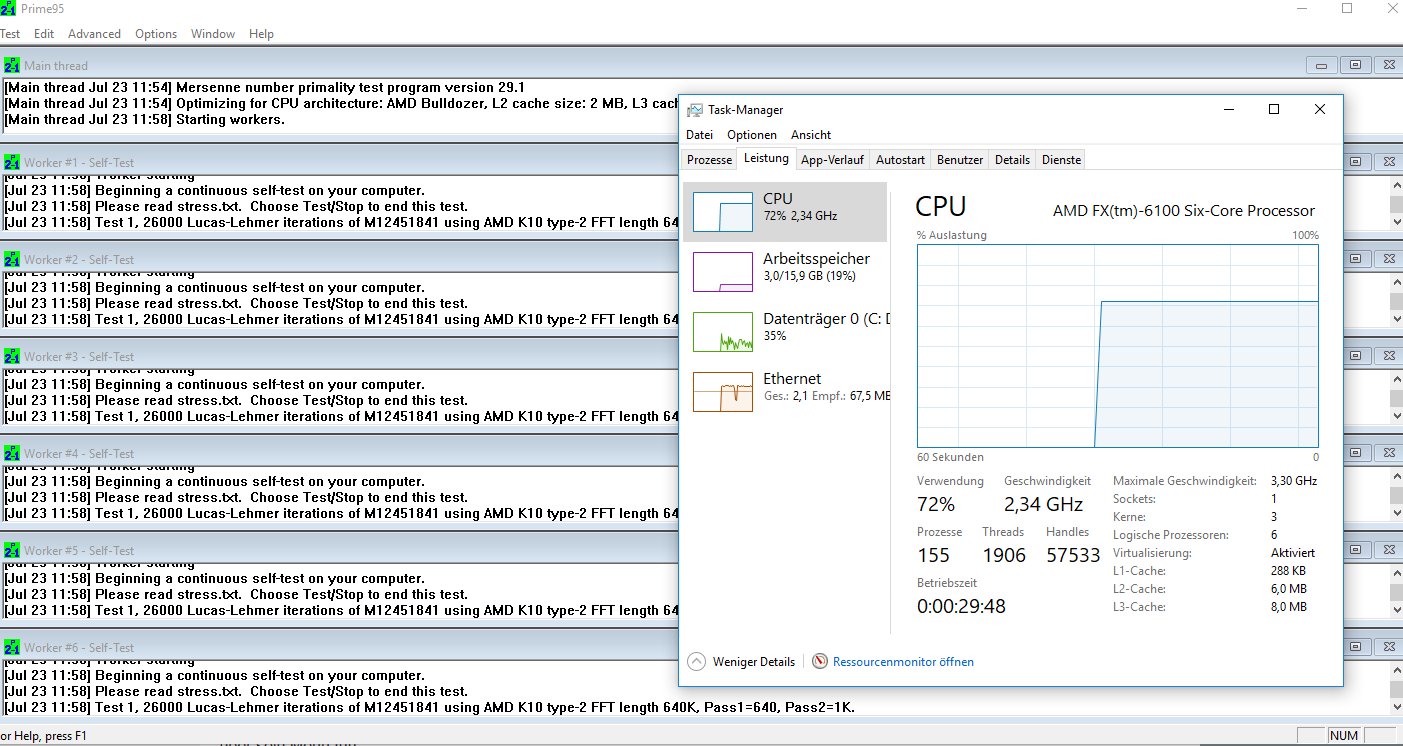This screenshot has height=746, width=1403.
Task: Click the Worker #6 window icon
Action: 11,647
